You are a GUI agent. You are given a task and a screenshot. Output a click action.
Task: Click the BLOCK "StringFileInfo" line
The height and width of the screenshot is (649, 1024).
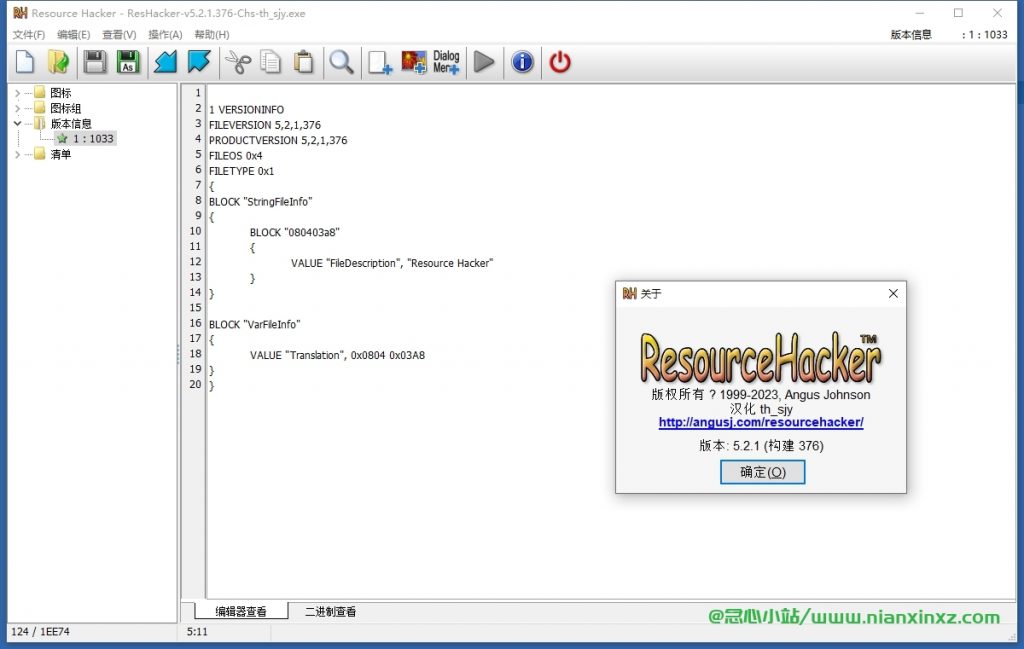coord(261,202)
